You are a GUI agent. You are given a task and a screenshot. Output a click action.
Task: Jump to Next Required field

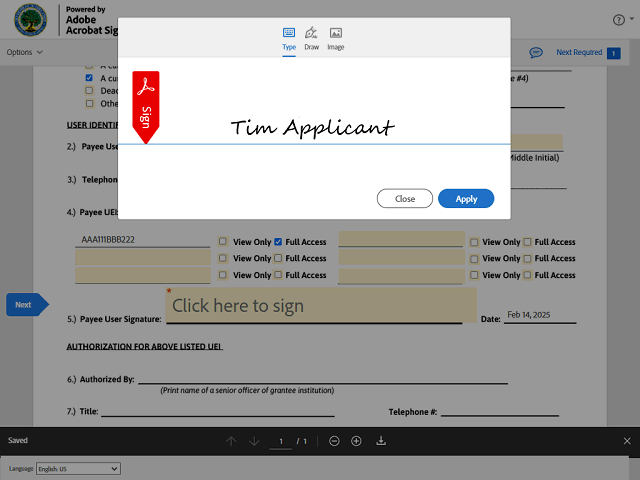pos(579,52)
